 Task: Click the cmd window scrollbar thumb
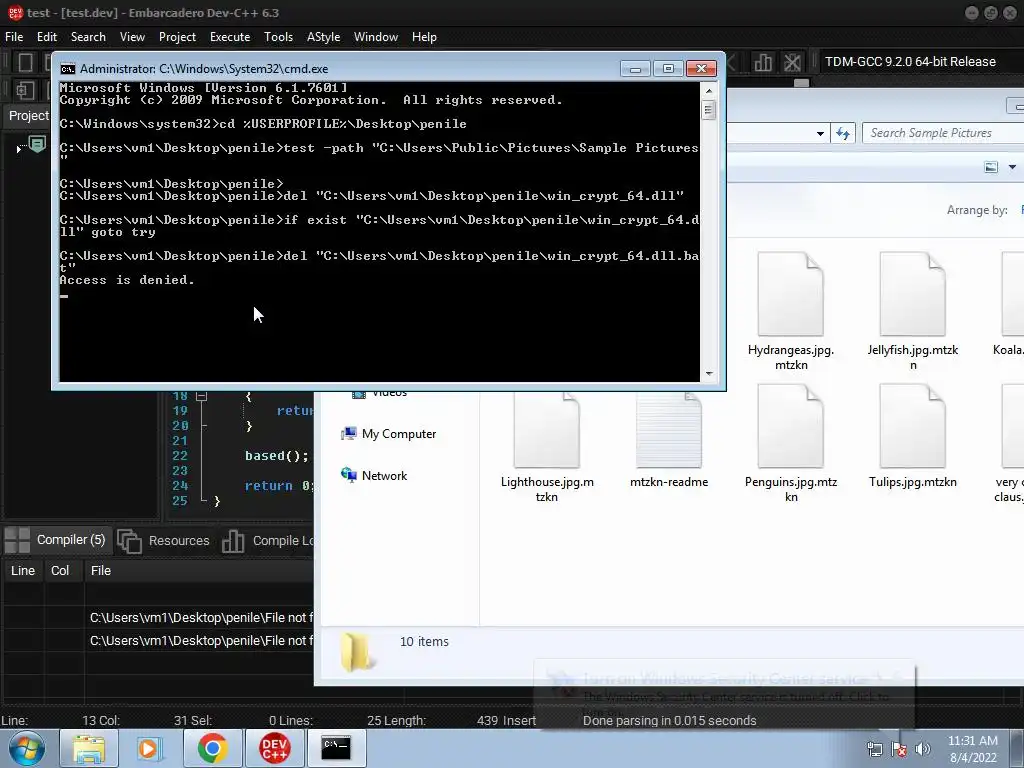pyautogui.click(x=709, y=110)
